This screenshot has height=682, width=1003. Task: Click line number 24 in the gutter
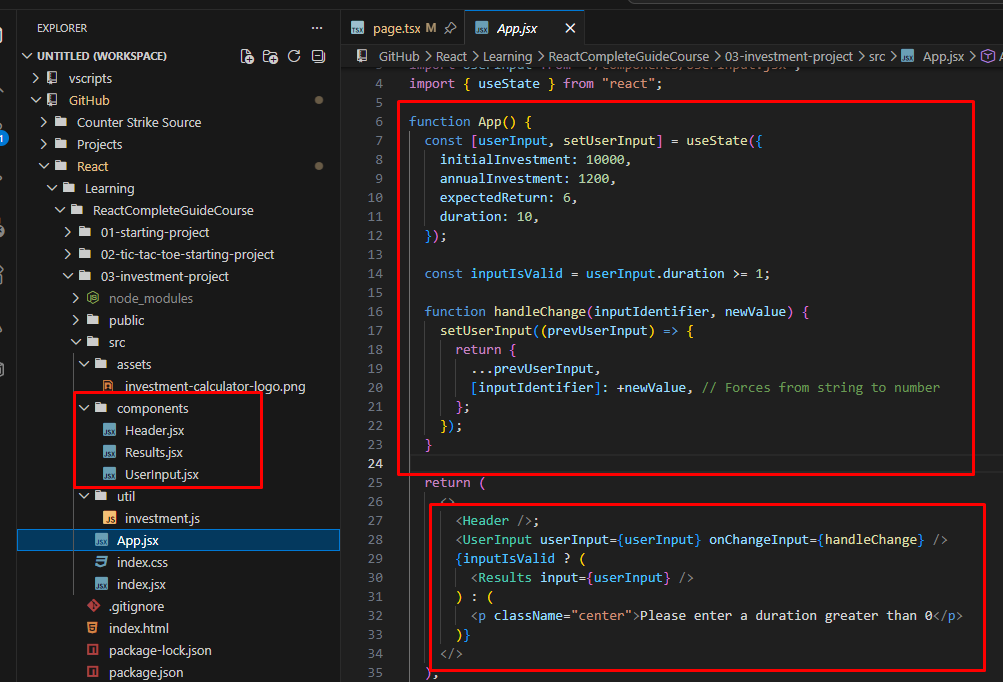(x=376, y=463)
